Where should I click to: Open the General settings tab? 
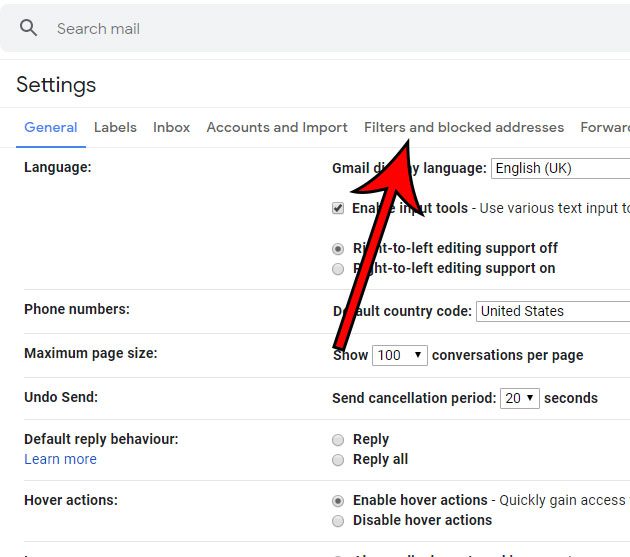pyautogui.click(x=51, y=127)
